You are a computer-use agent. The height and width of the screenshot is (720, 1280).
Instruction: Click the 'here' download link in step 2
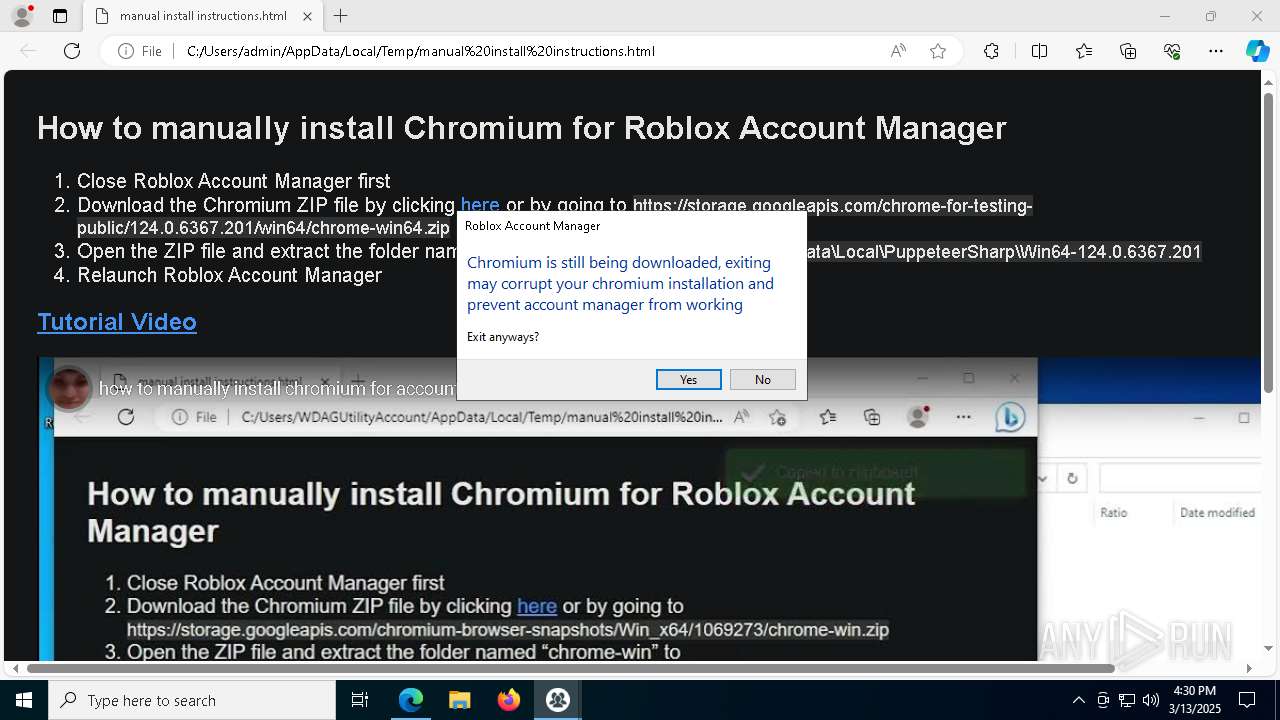click(x=480, y=205)
